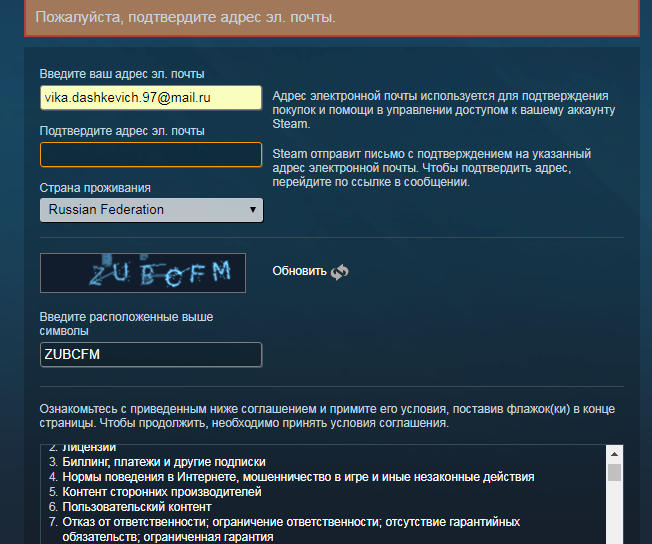Click the empty confirm email address field
The height and width of the screenshot is (544, 652).
click(151, 155)
